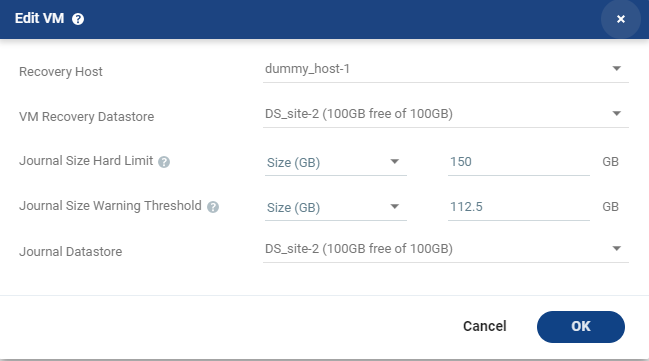Confirm changes with the OK button
Image resolution: width=649 pixels, height=361 pixels.
[581, 327]
